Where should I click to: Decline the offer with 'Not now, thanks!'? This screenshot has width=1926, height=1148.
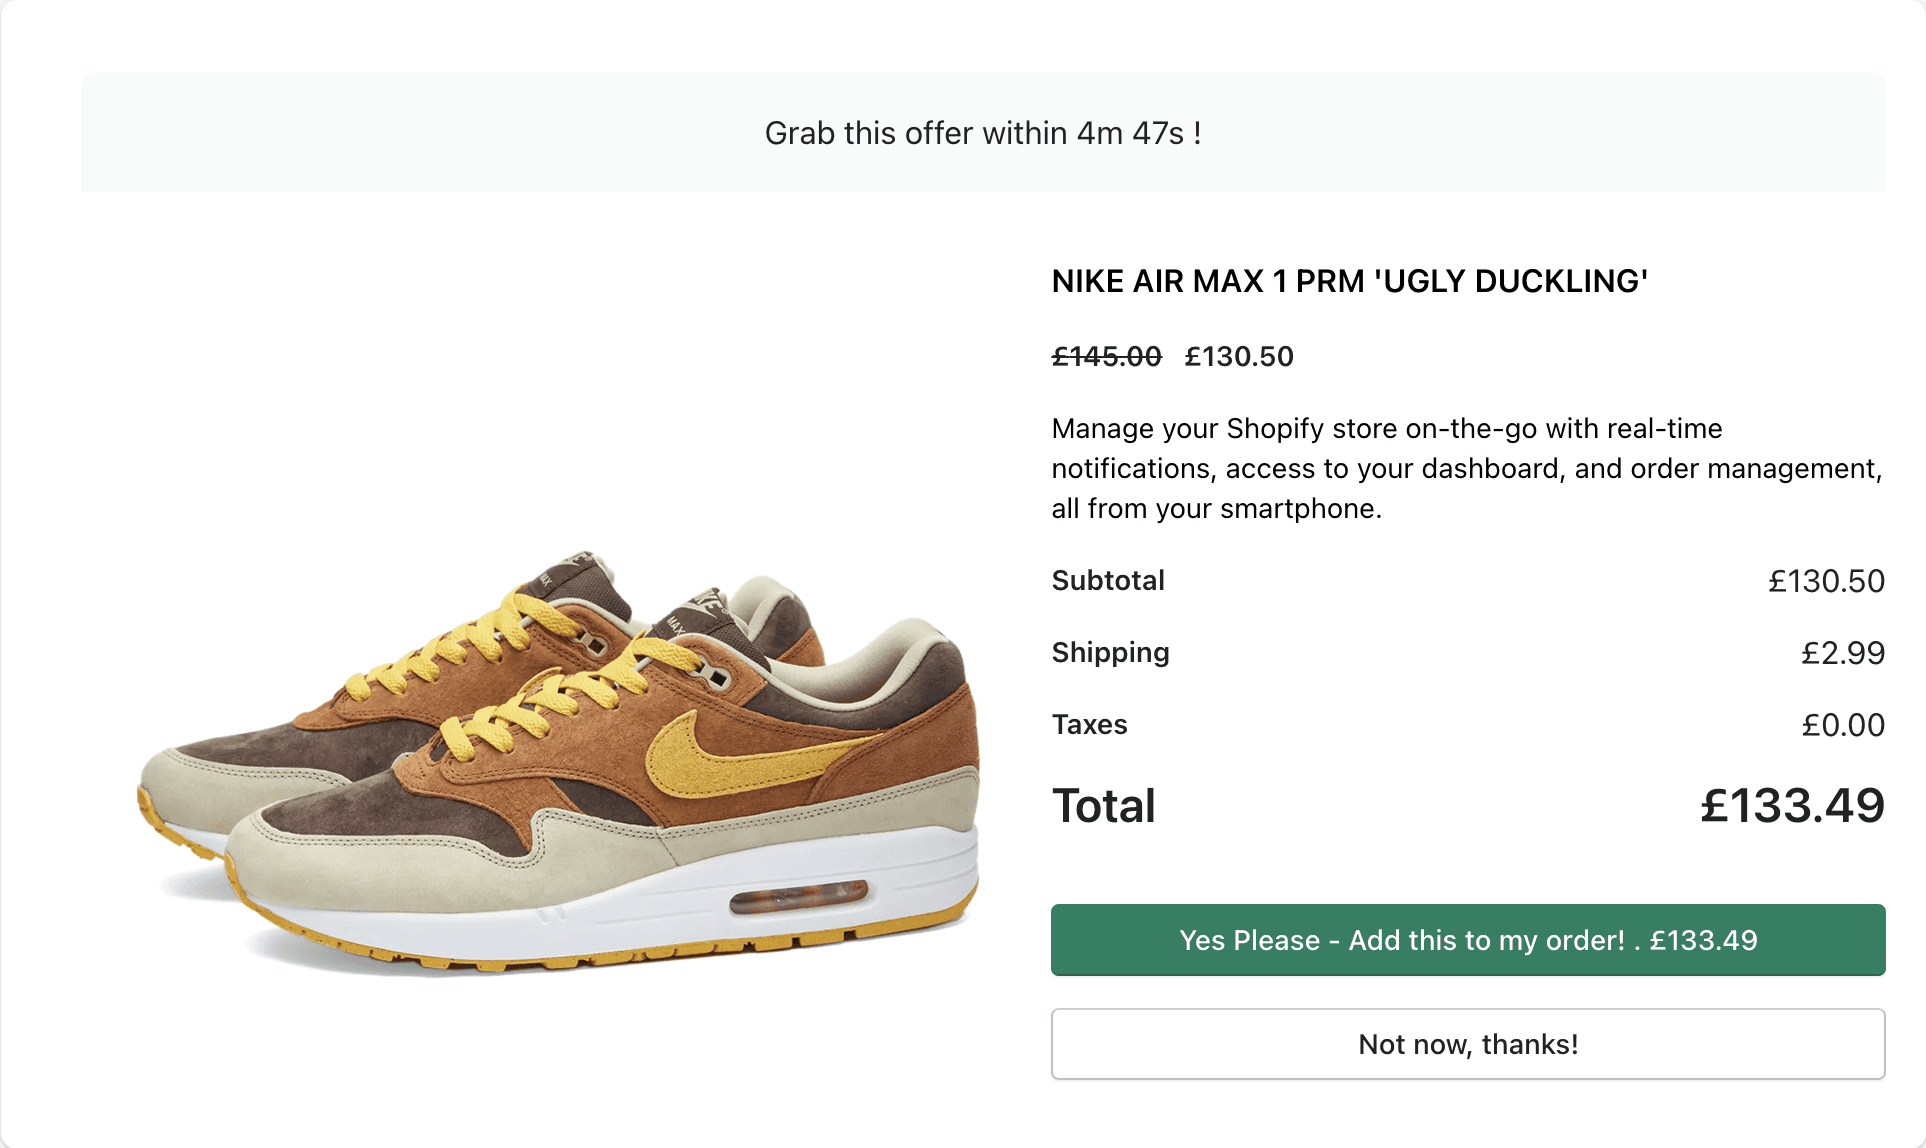tap(1468, 1044)
